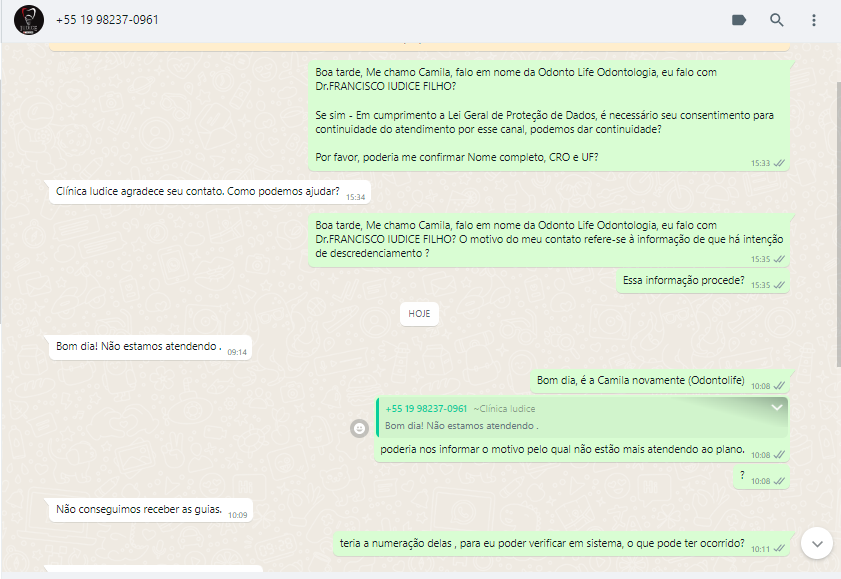Select incoming "Bom dia! Não estamos atendendo ." at 09:14
Viewport: 841px width, 579px height.
150,347
